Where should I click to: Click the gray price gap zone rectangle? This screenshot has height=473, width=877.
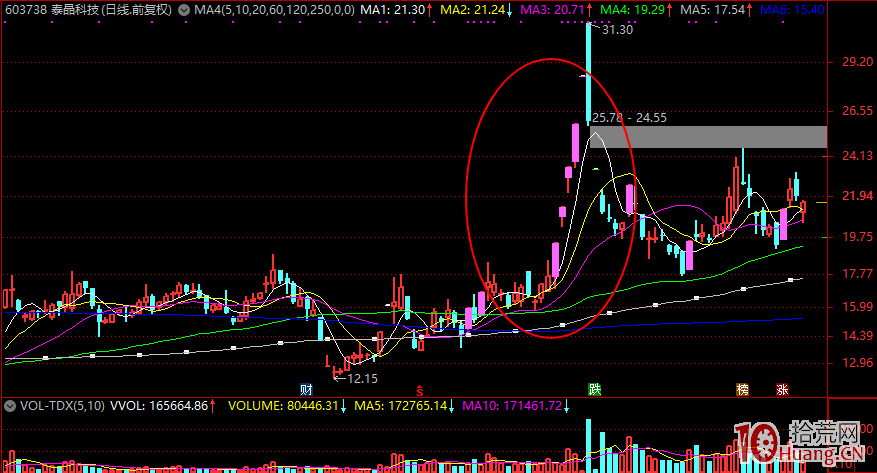708,137
